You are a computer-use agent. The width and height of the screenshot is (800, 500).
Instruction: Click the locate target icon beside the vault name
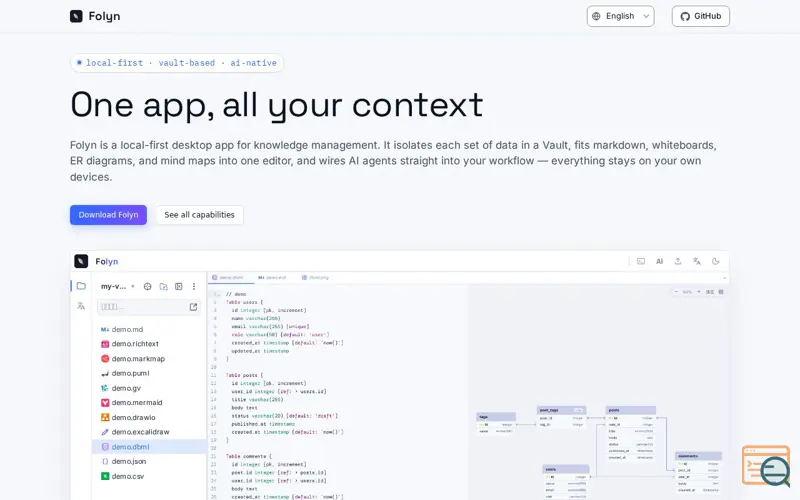(x=147, y=287)
